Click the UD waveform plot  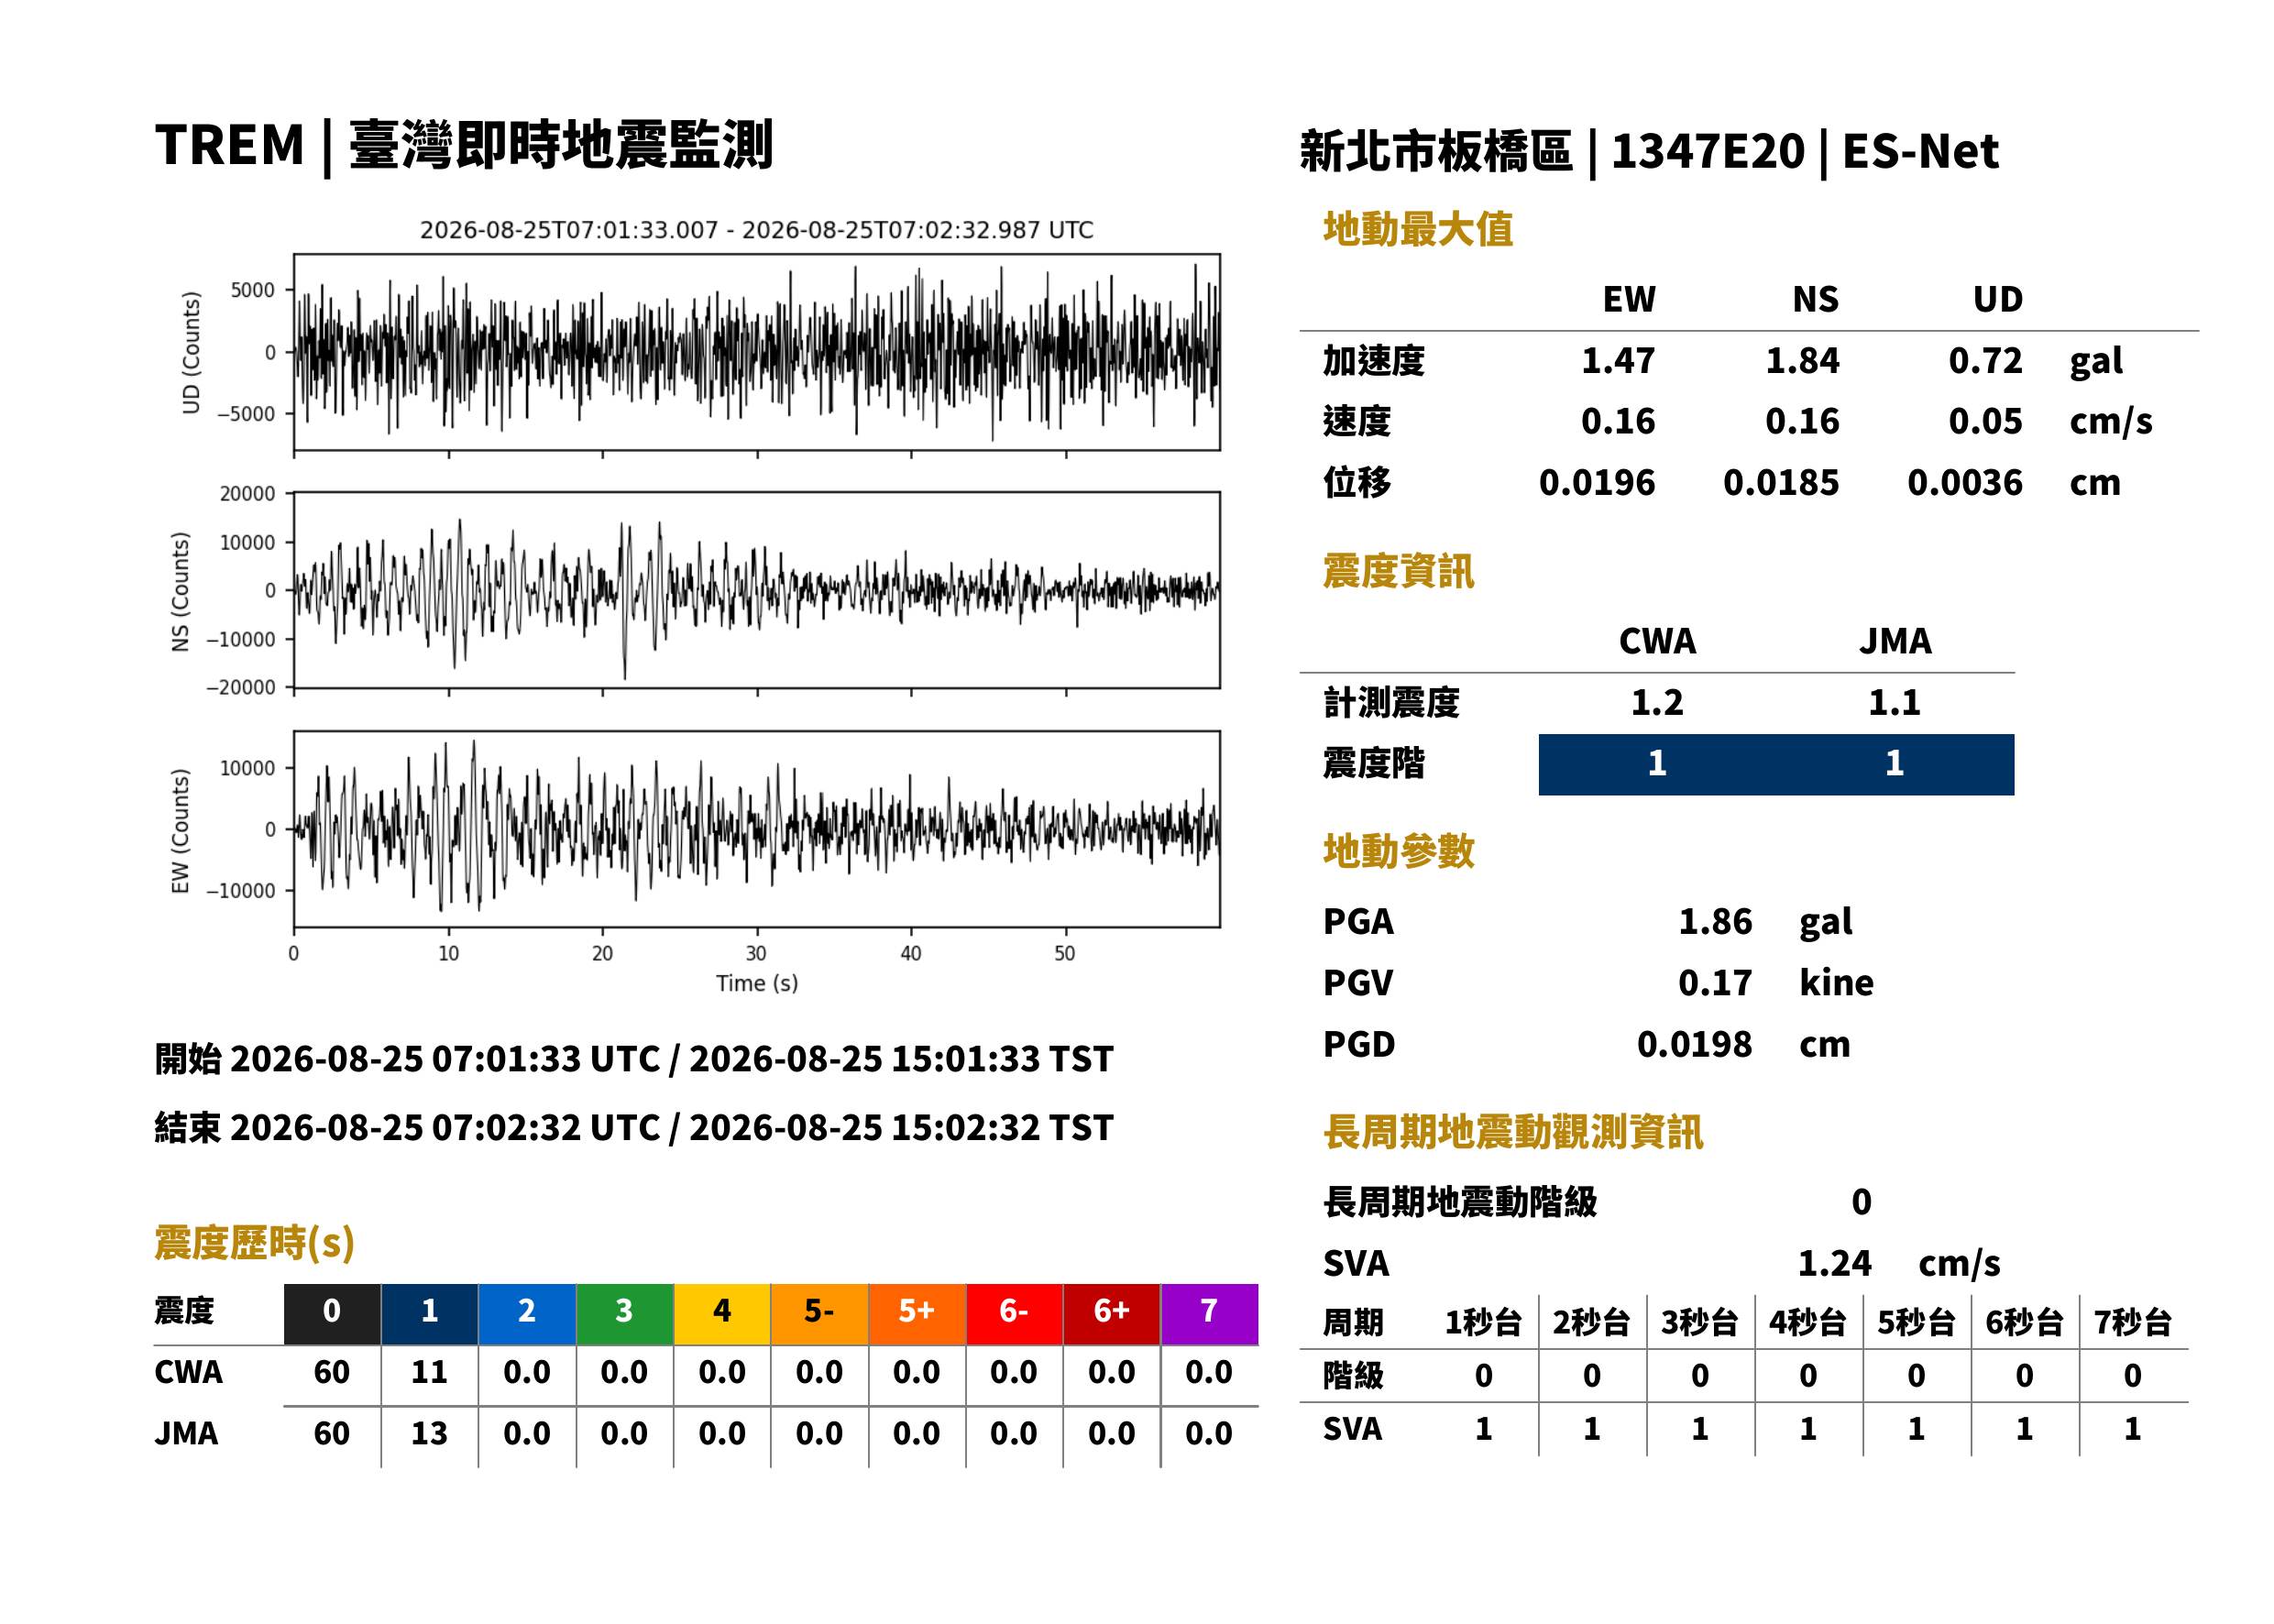(756, 352)
